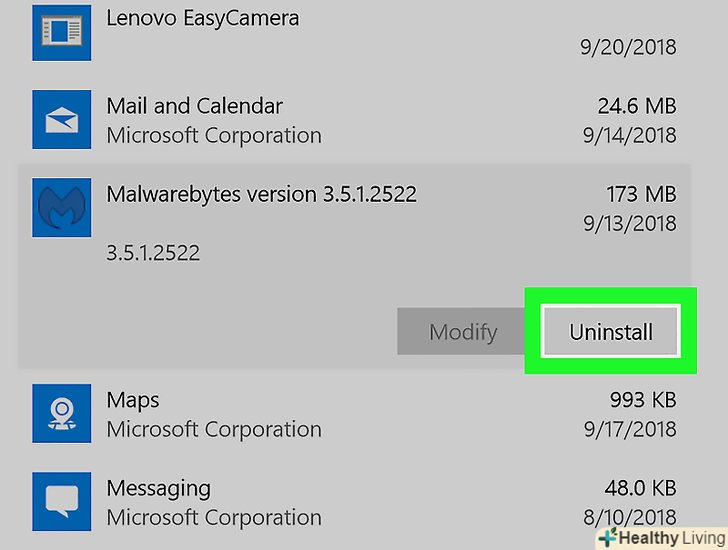The height and width of the screenshot is (550, 728).
Task: Click the Maps app icon
Action: (x=62, y=414)
